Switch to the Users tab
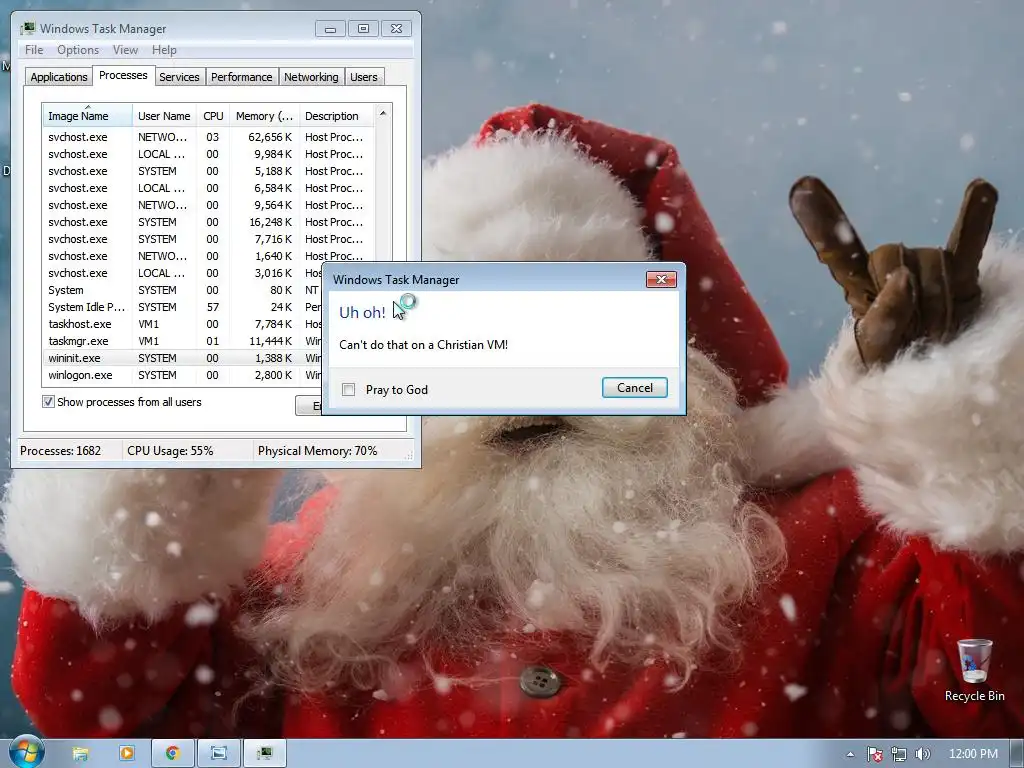The height and width of the screenshot is (768, 1024). tap(364, 77)
